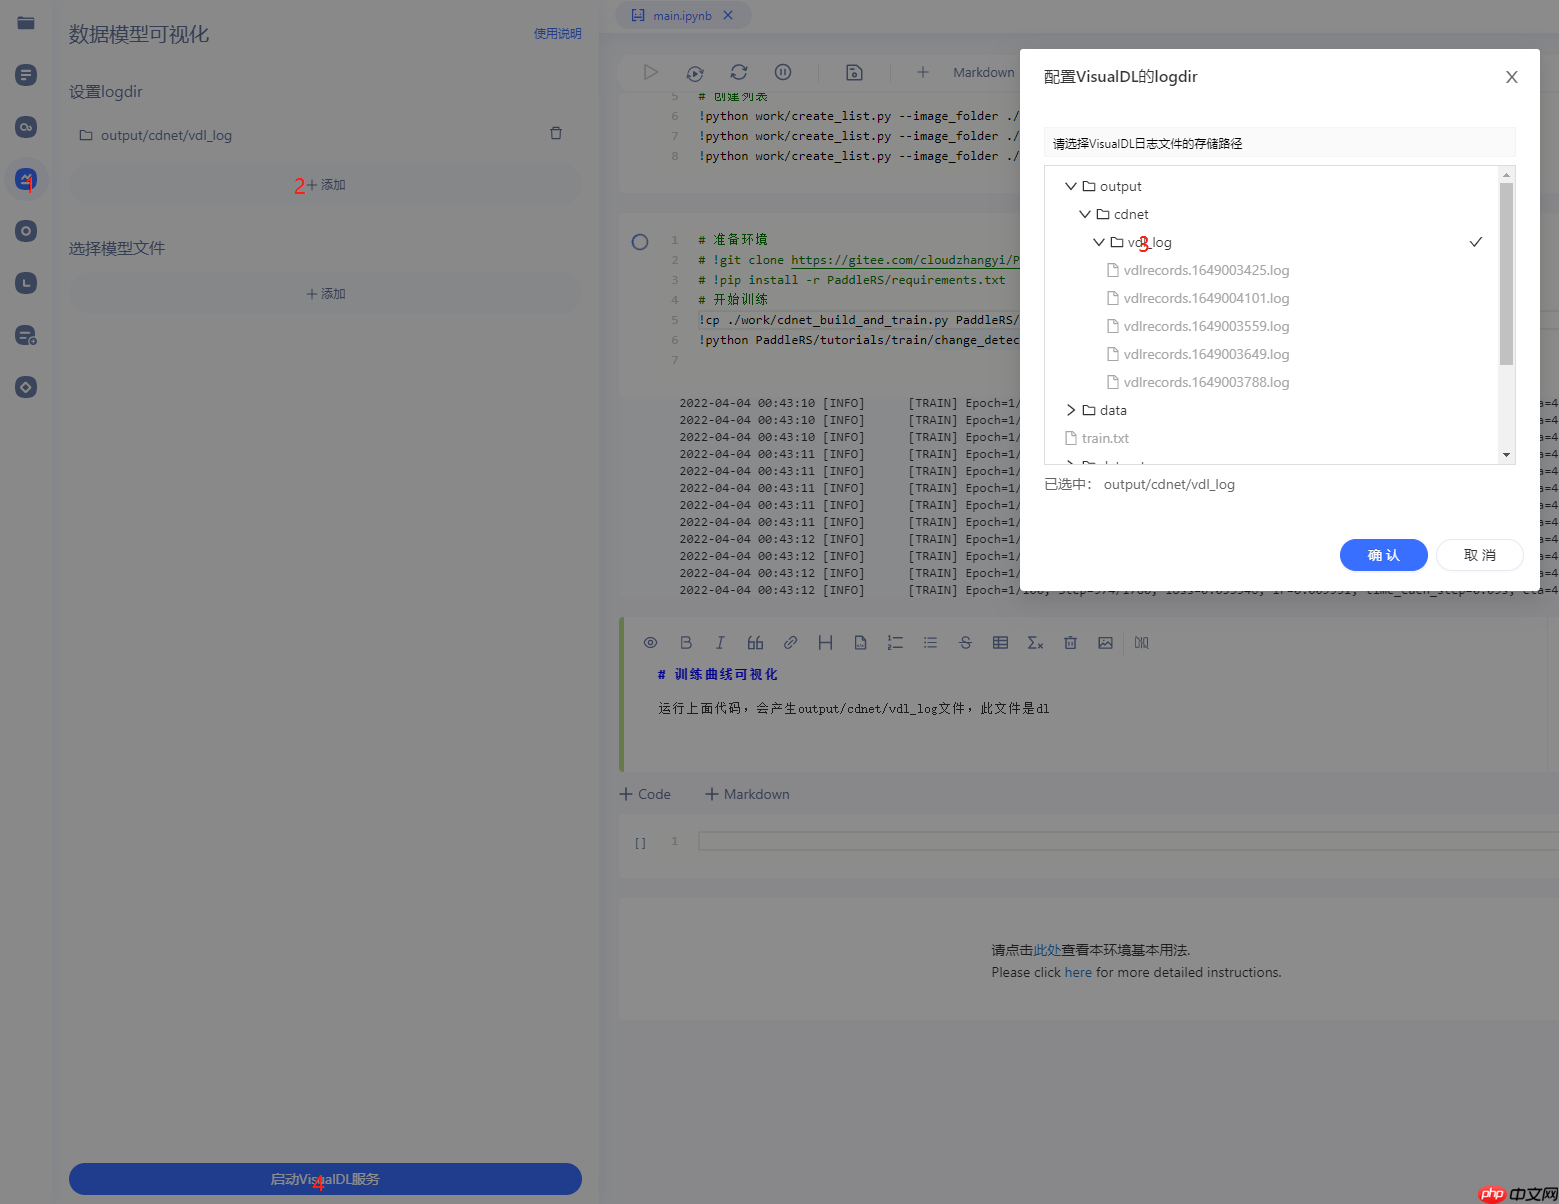1559x1204 pixels.
Task: Interrupt execution using the pause icon
Action: coord(783,72)
